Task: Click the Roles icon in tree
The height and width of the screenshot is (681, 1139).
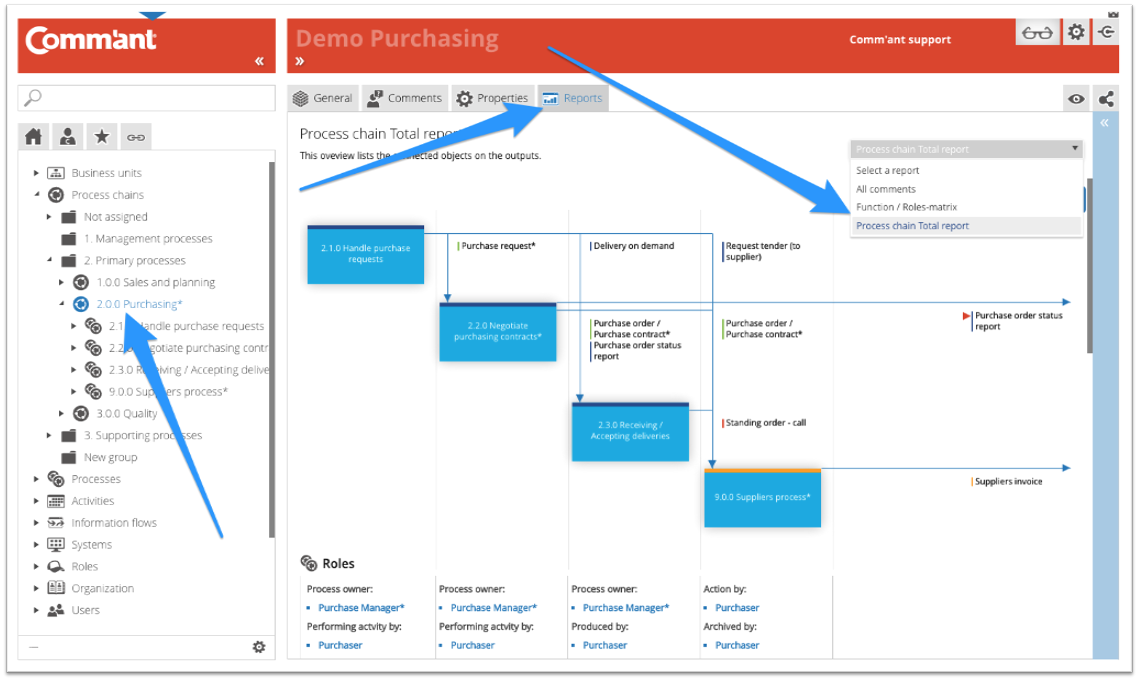Action: tap(56, 566)
